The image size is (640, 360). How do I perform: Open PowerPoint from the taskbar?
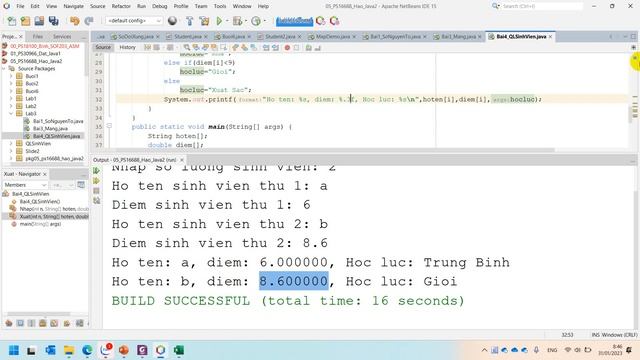(x=124, y=350)
